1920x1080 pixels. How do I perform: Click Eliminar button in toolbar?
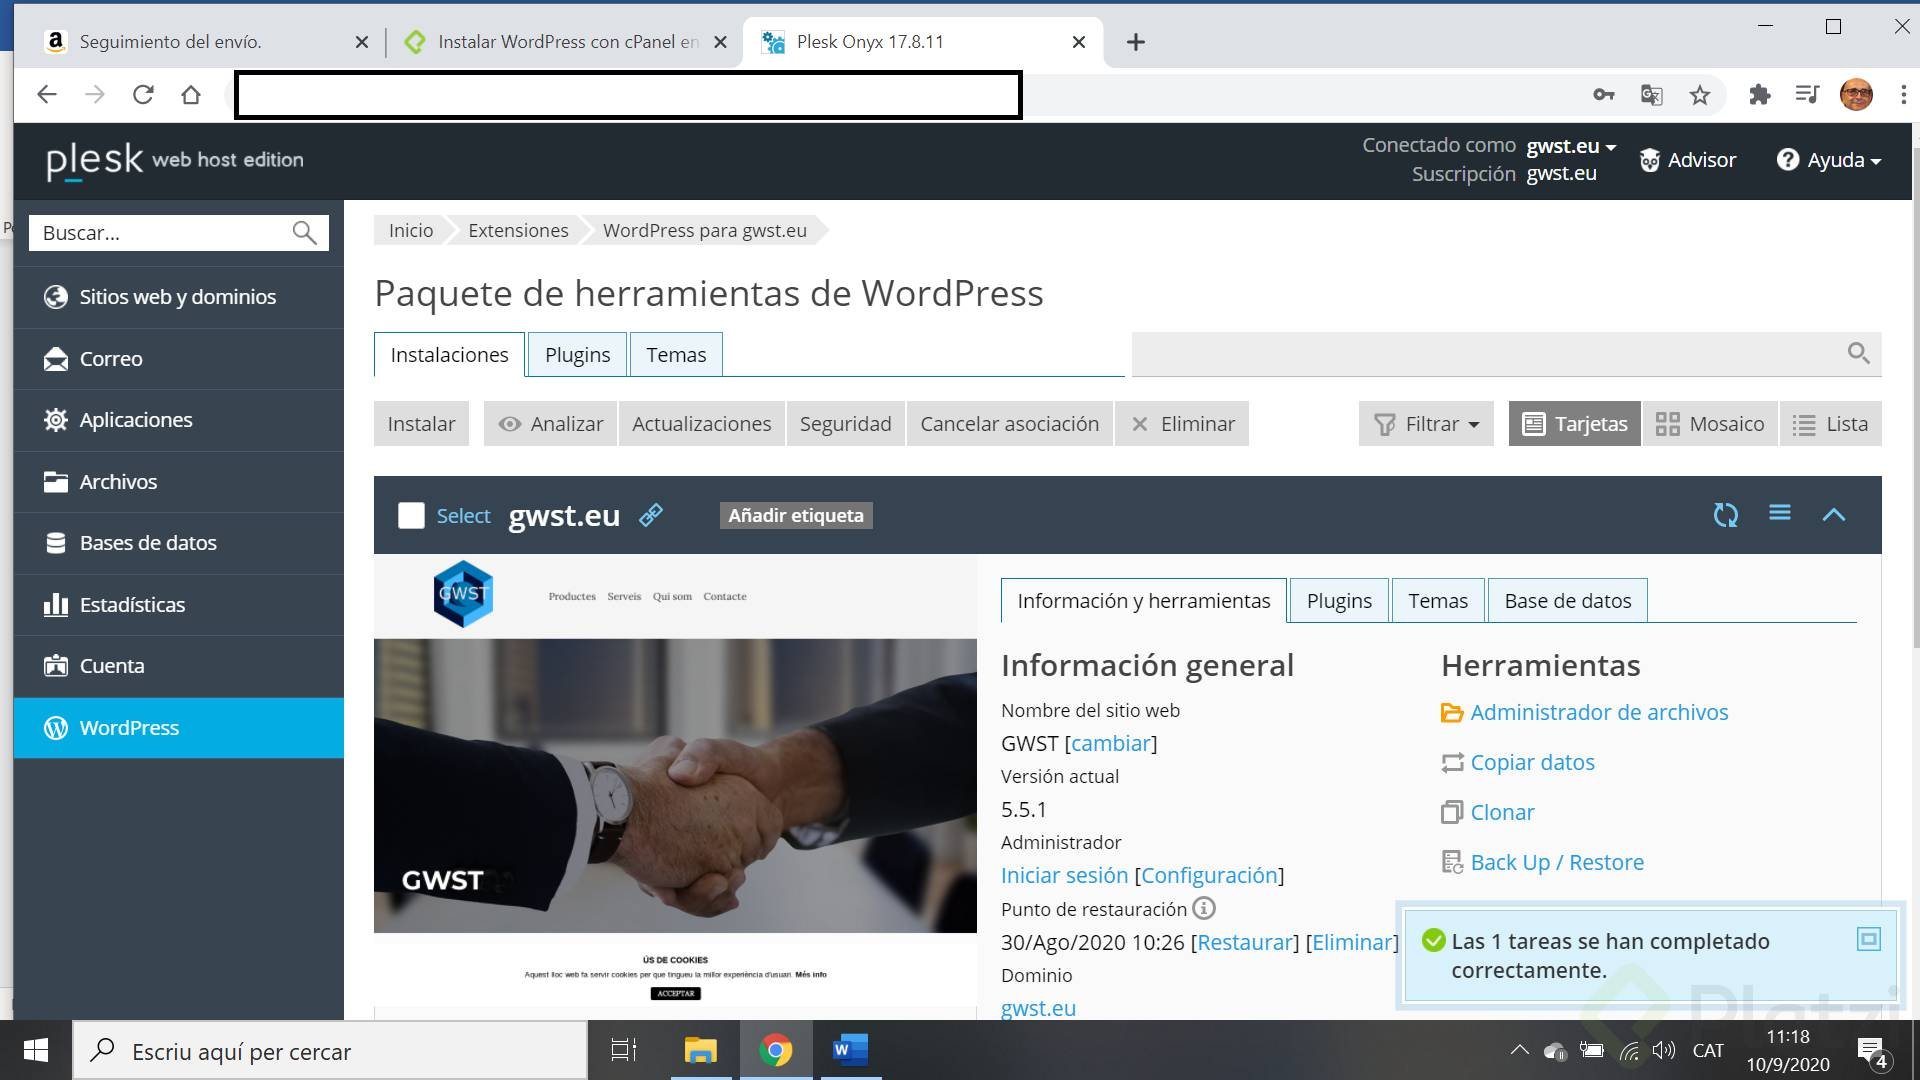1182,424
